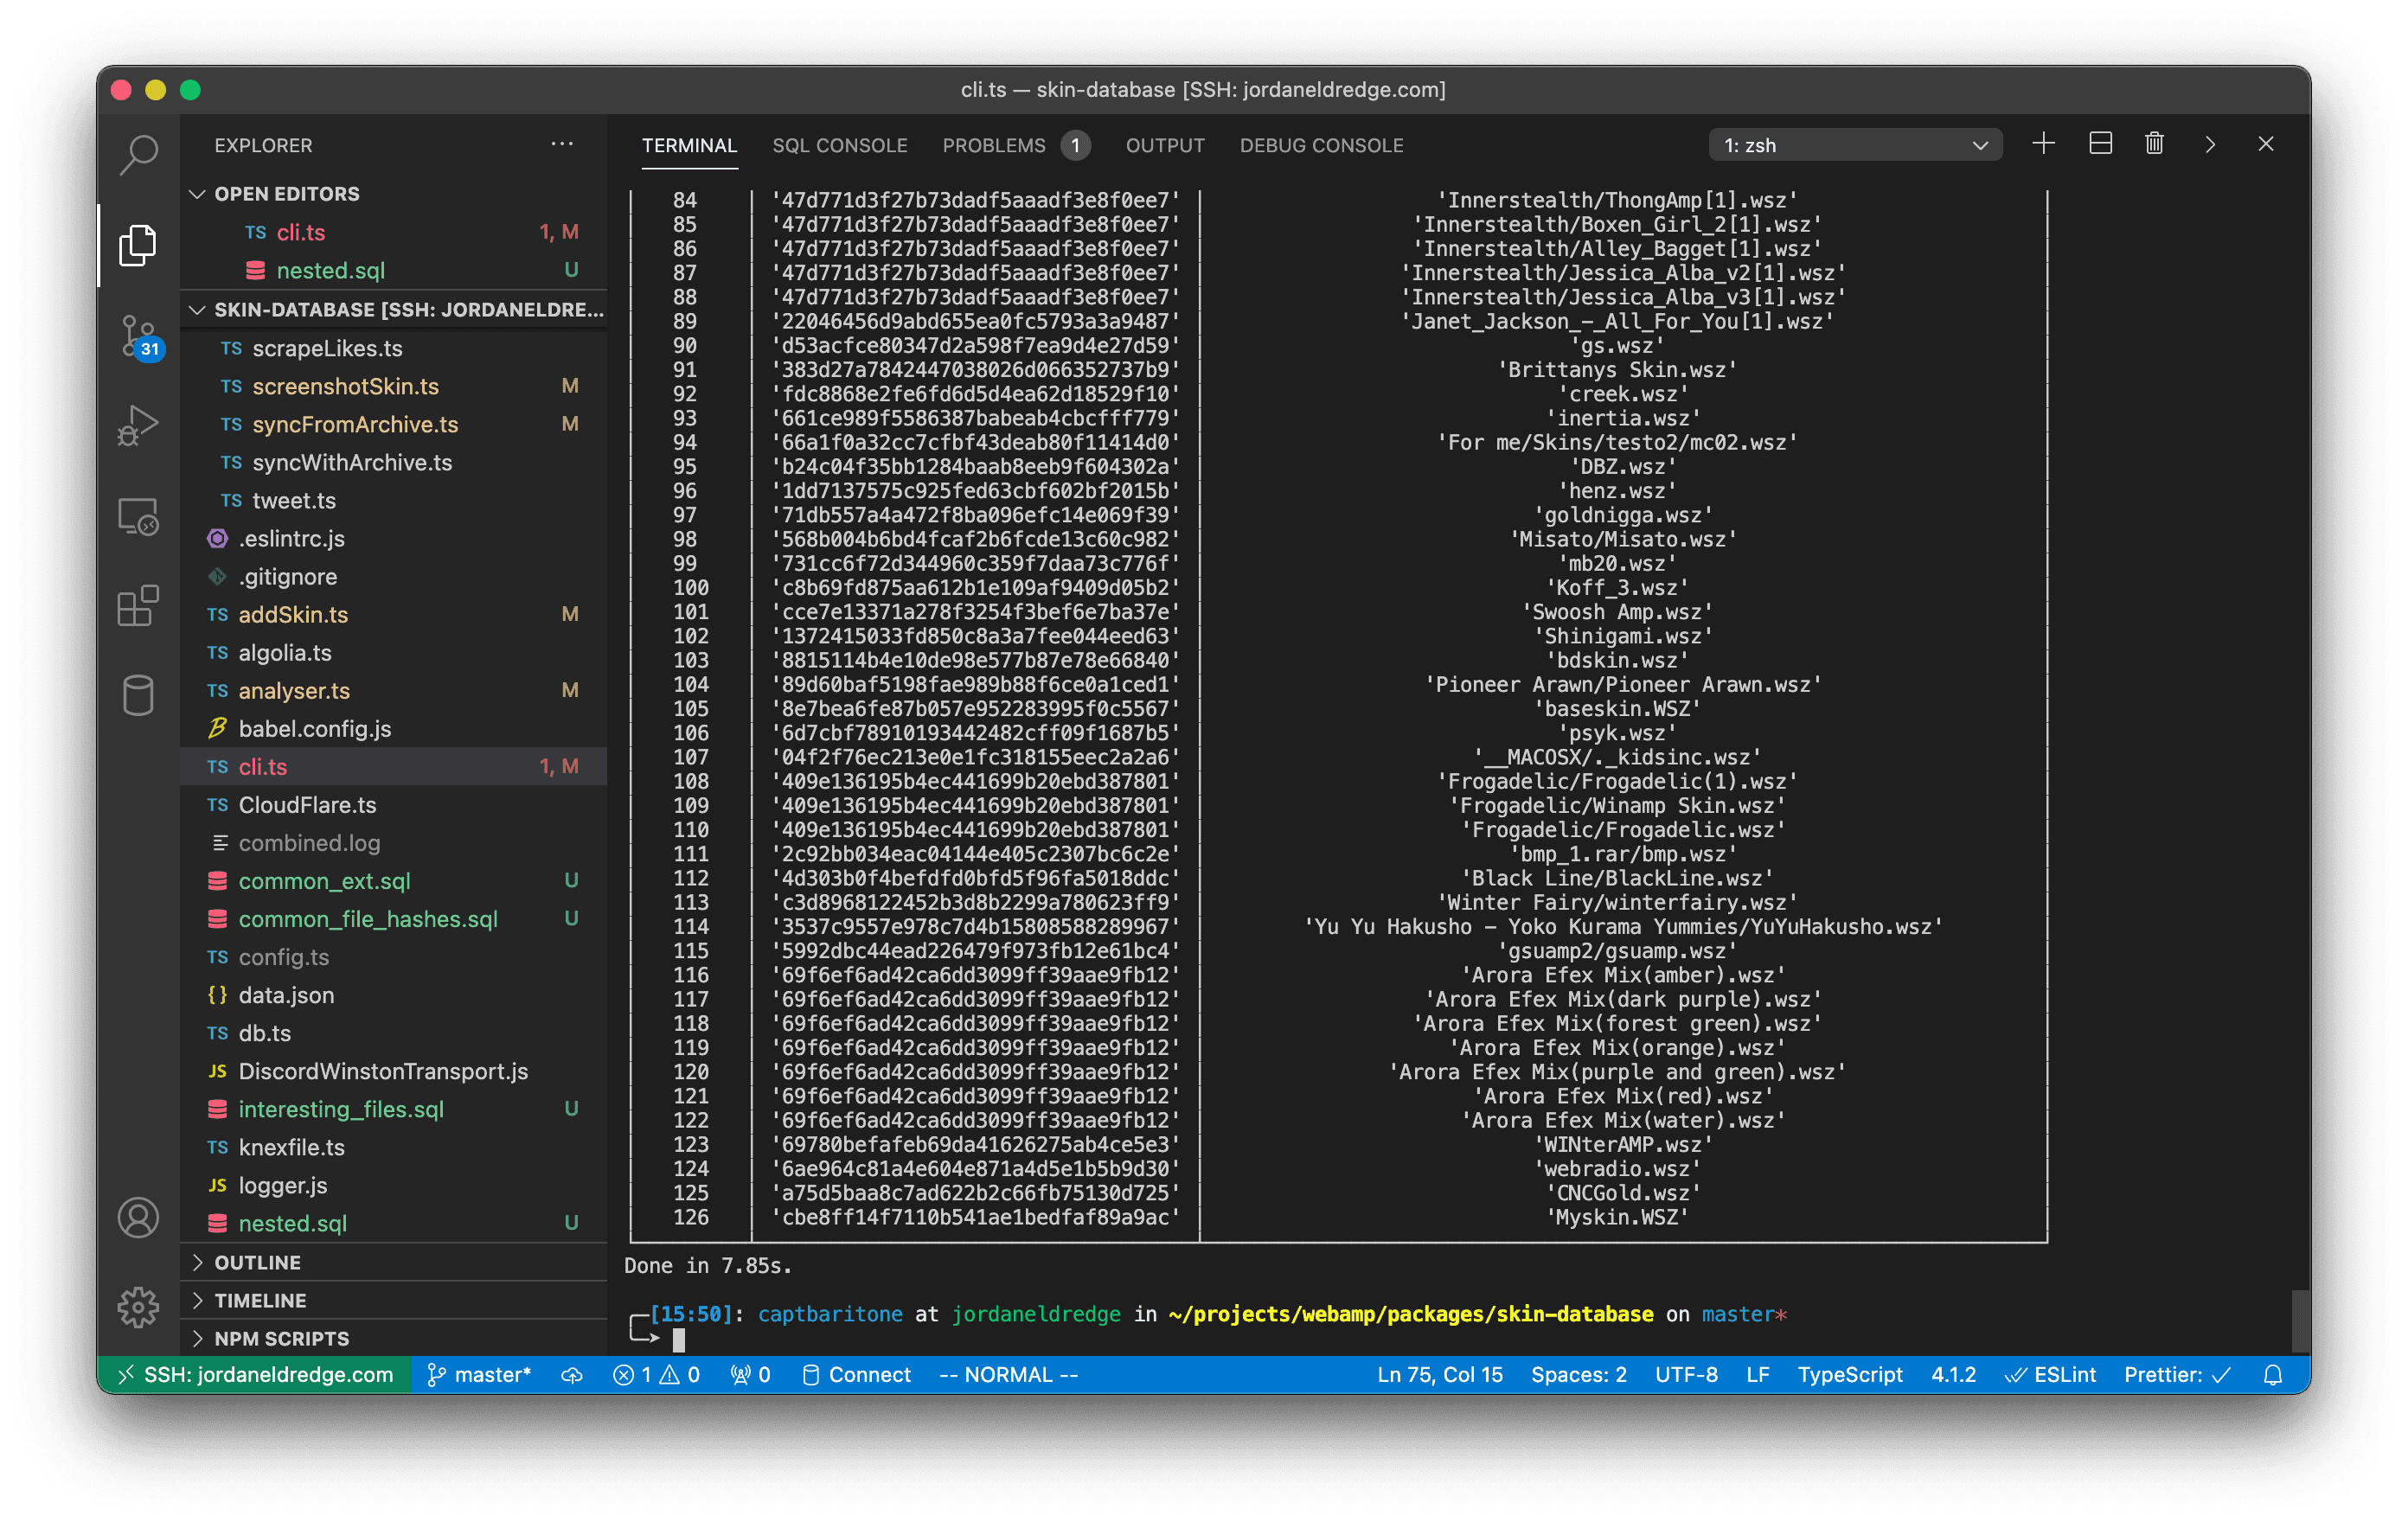Screen dimensions: 2408x1522
Task: Kill the terminal with the trash icon
Action: (x=2153, y=144)
